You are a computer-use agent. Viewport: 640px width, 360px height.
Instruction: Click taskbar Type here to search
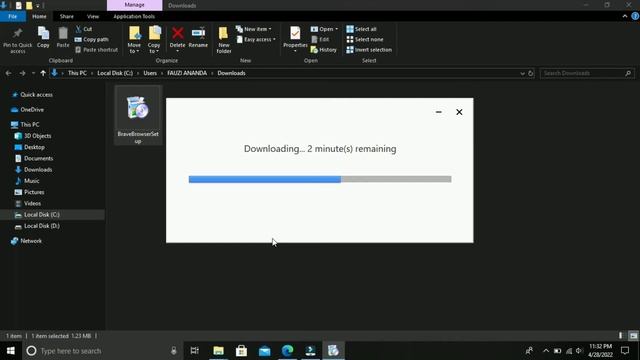[x=102, y=351]
